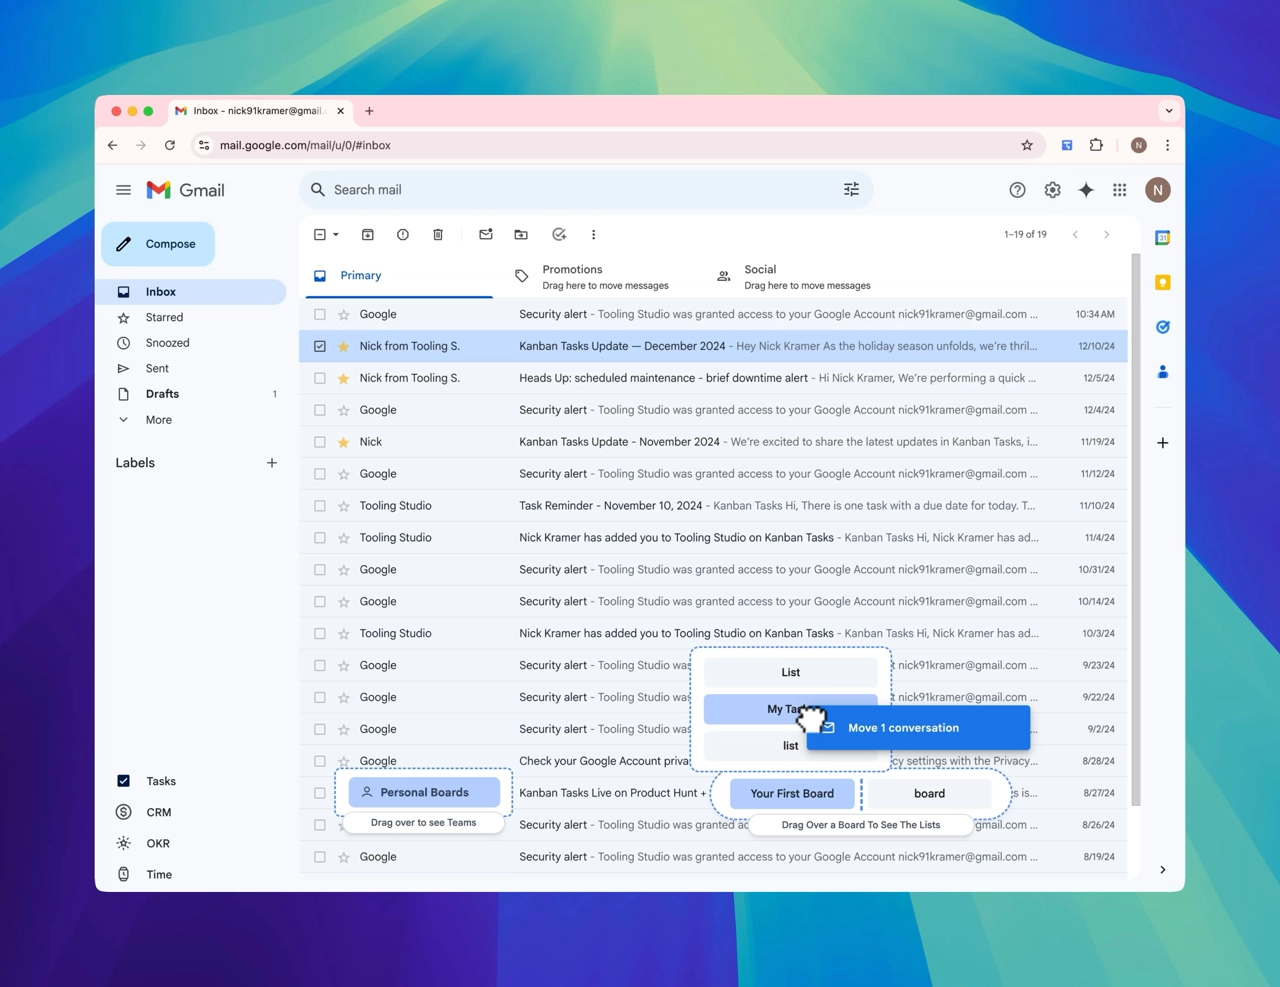Check the Security alert 10:34 AM email
This screenshot has height=987, width=1280.
point(320,314)
